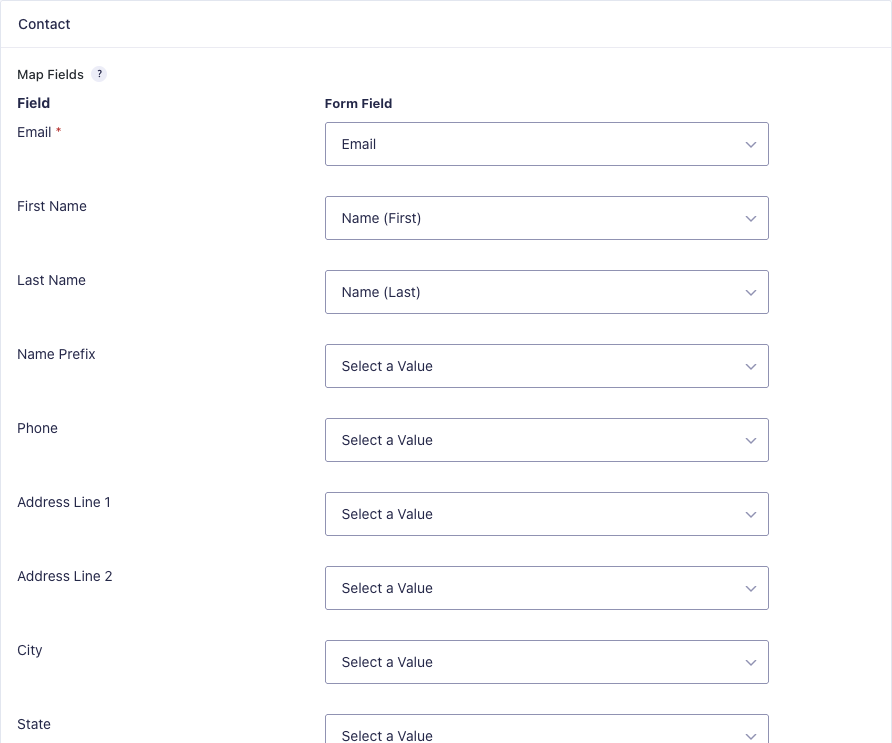Click the First Name field label
The height and width of the screenshot is (743, 892).
click(52, 206)
